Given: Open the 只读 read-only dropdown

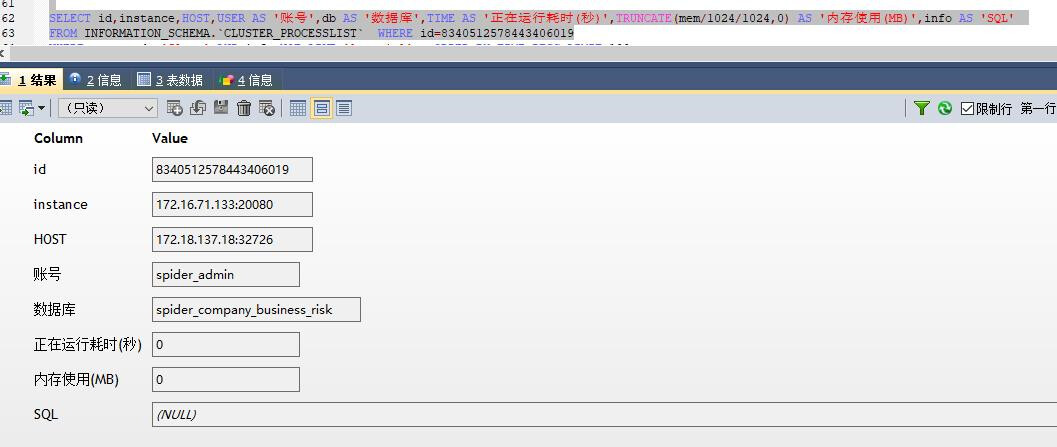Looking at the screenshot, I should (x=107, y=108).
